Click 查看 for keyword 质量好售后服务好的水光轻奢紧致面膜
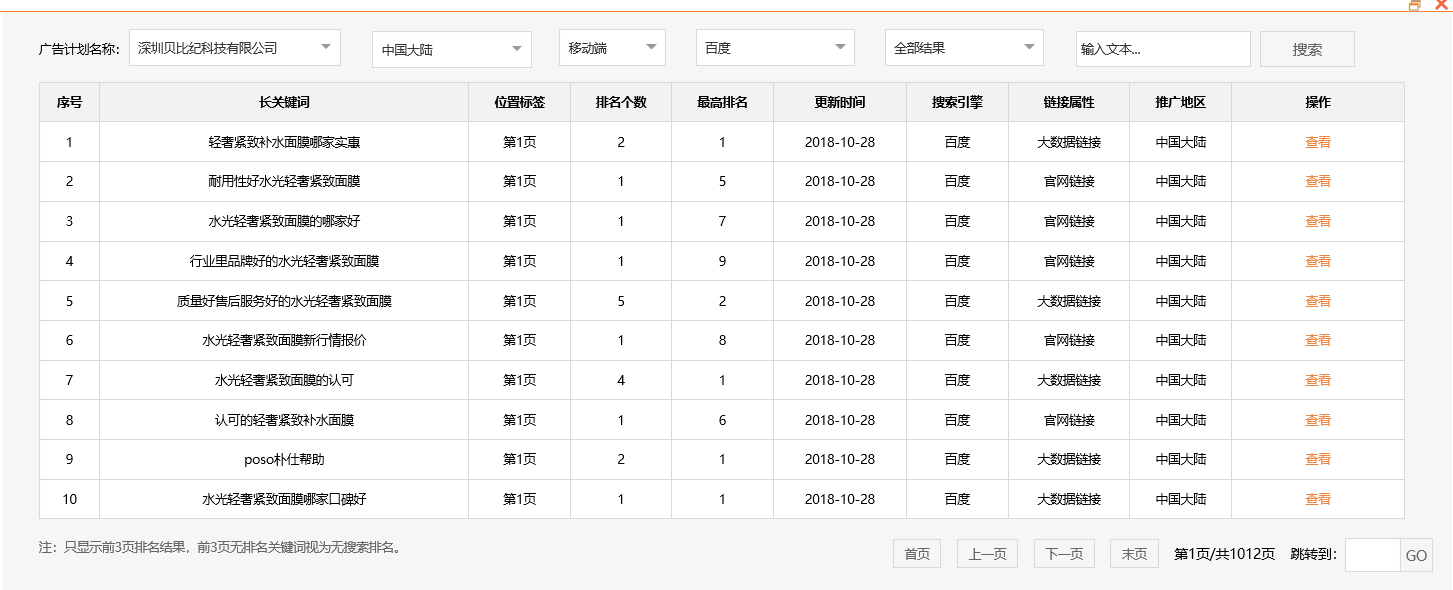The width and height of the screenshot is (1453, 590). (1317, 300)
